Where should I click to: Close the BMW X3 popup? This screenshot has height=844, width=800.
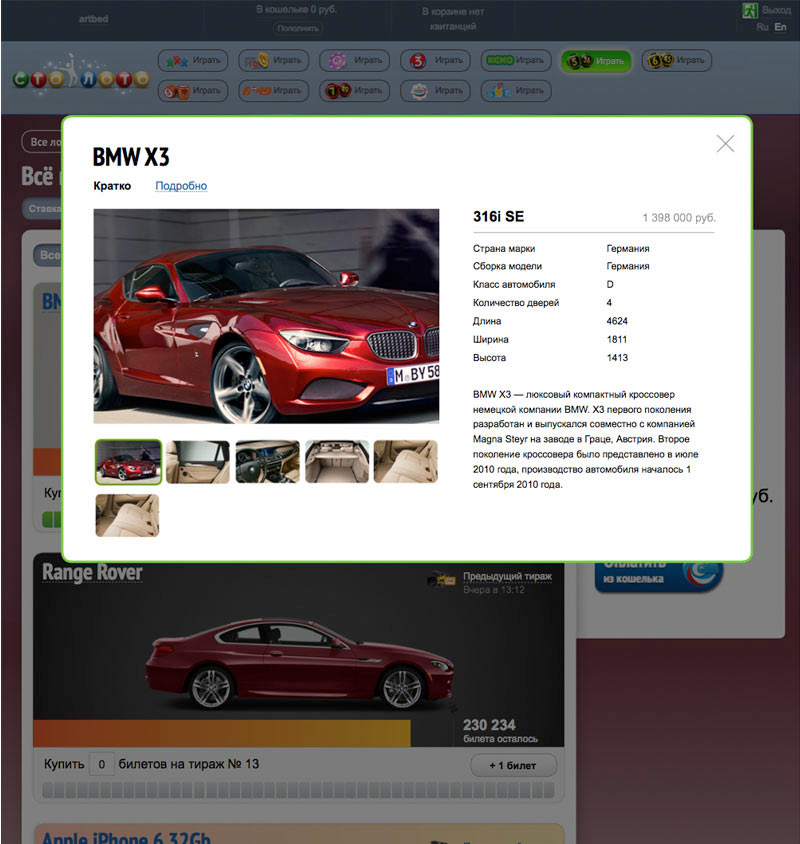[725, 144]
